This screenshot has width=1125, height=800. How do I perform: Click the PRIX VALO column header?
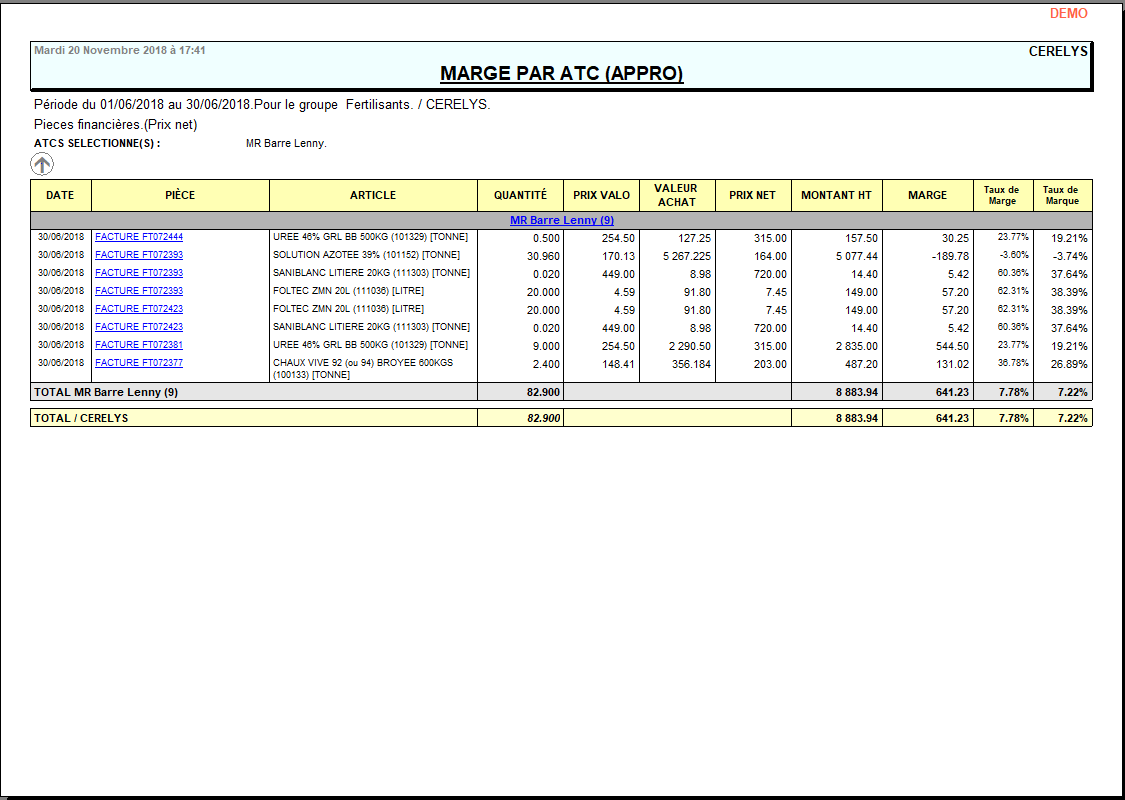click(601, 195)
